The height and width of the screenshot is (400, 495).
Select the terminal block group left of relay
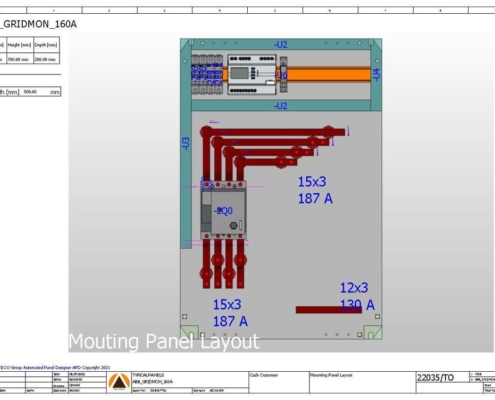tap(207, 74)
